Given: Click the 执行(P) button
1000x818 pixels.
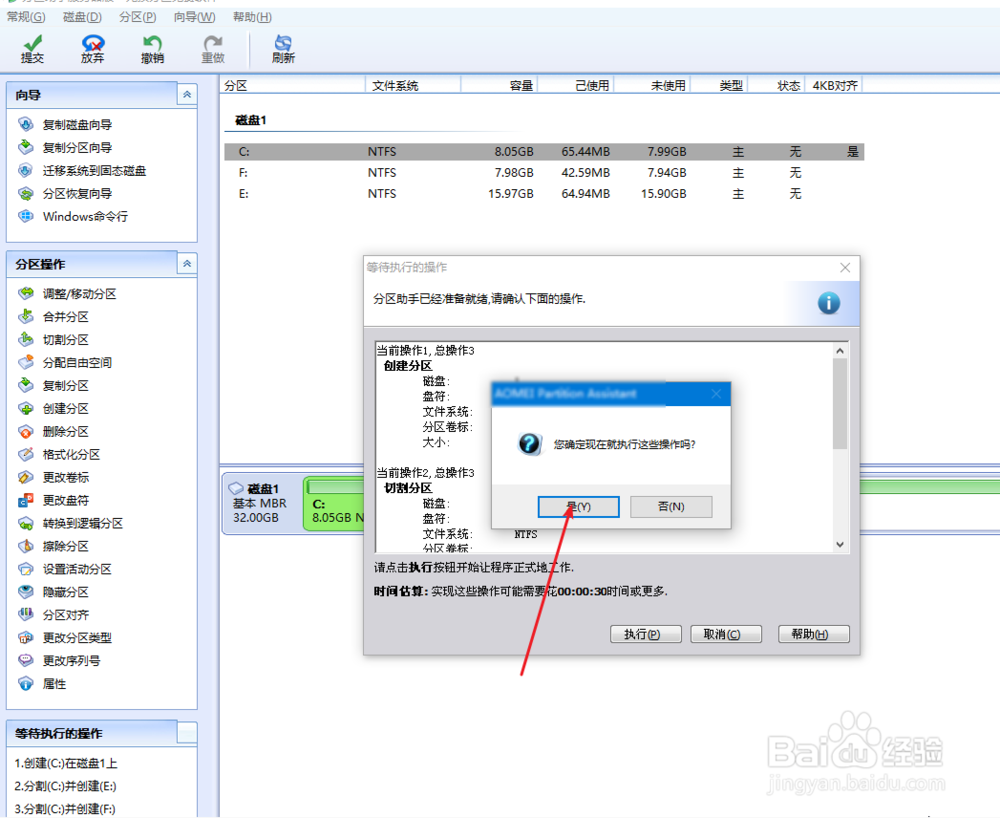Looking at the screenshot, I should 645,634.
